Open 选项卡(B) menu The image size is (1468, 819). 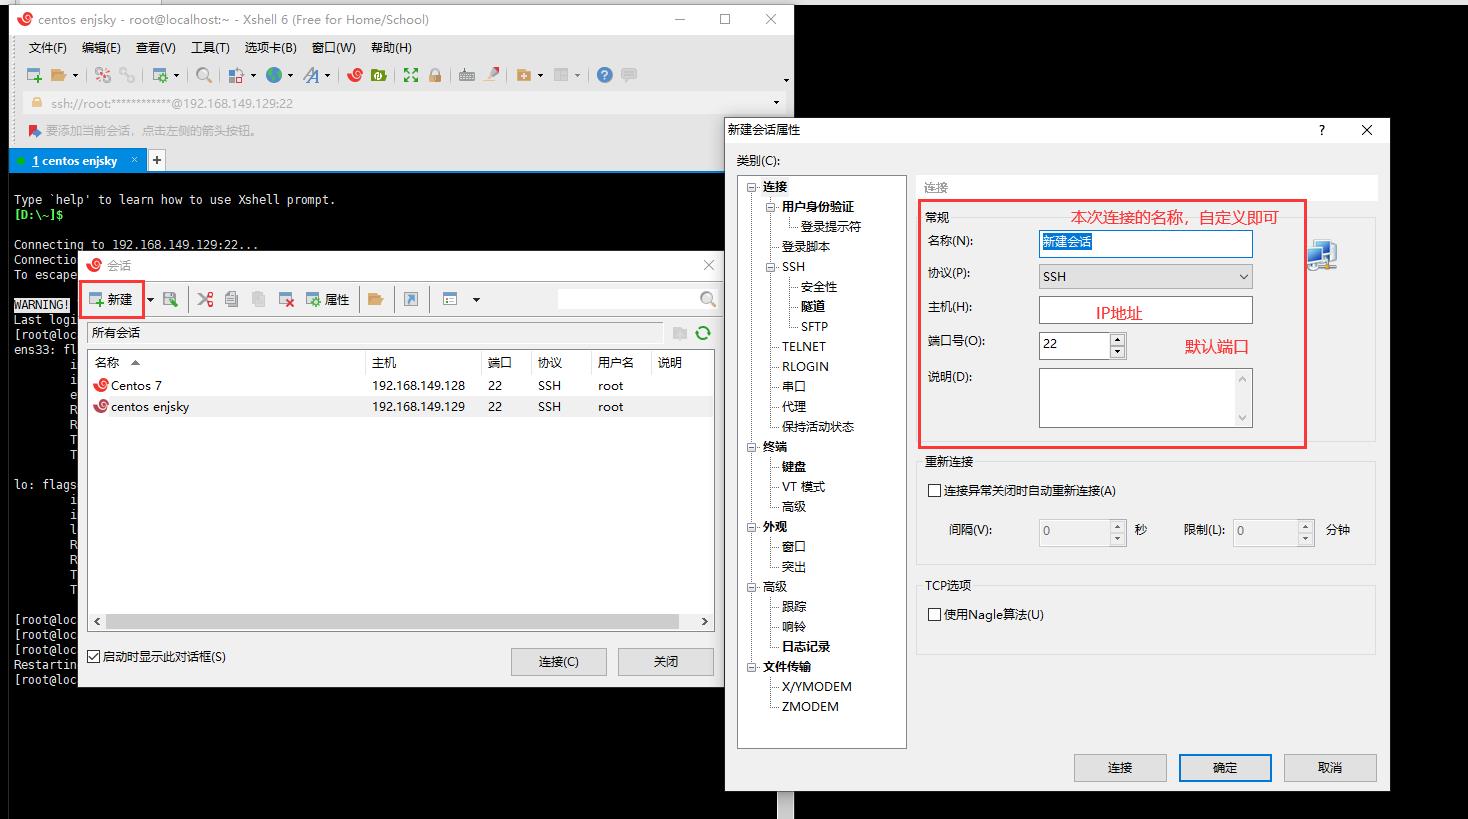click(x=271, y=47)
